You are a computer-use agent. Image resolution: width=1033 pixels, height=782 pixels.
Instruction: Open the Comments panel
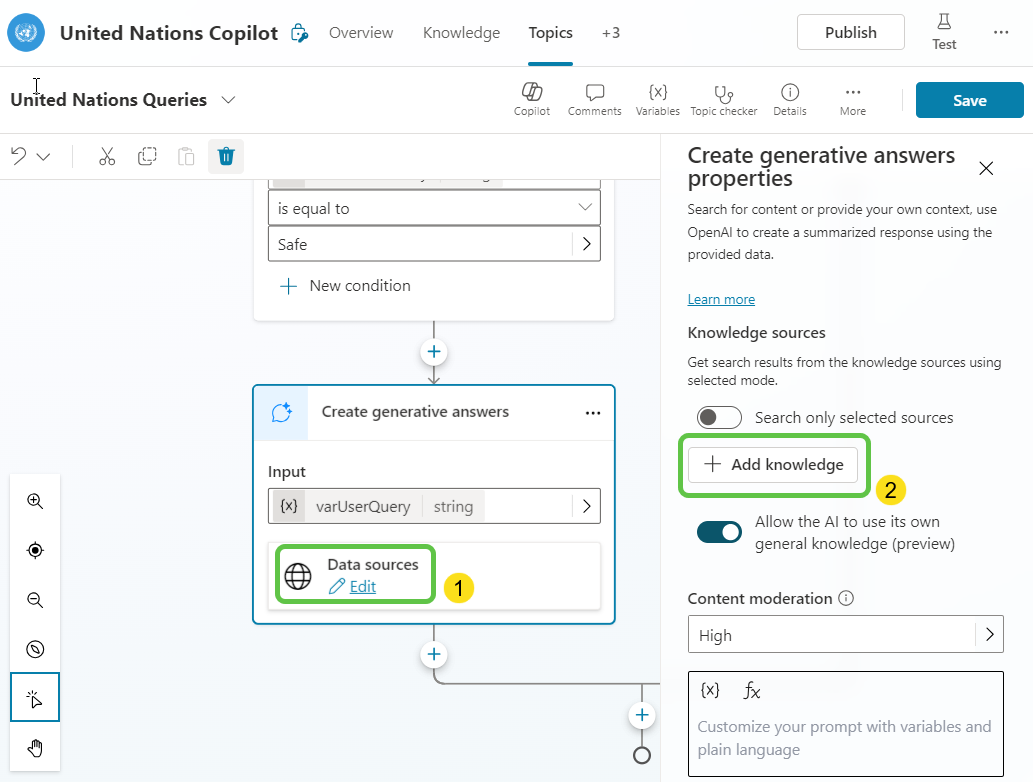[595, 99]
